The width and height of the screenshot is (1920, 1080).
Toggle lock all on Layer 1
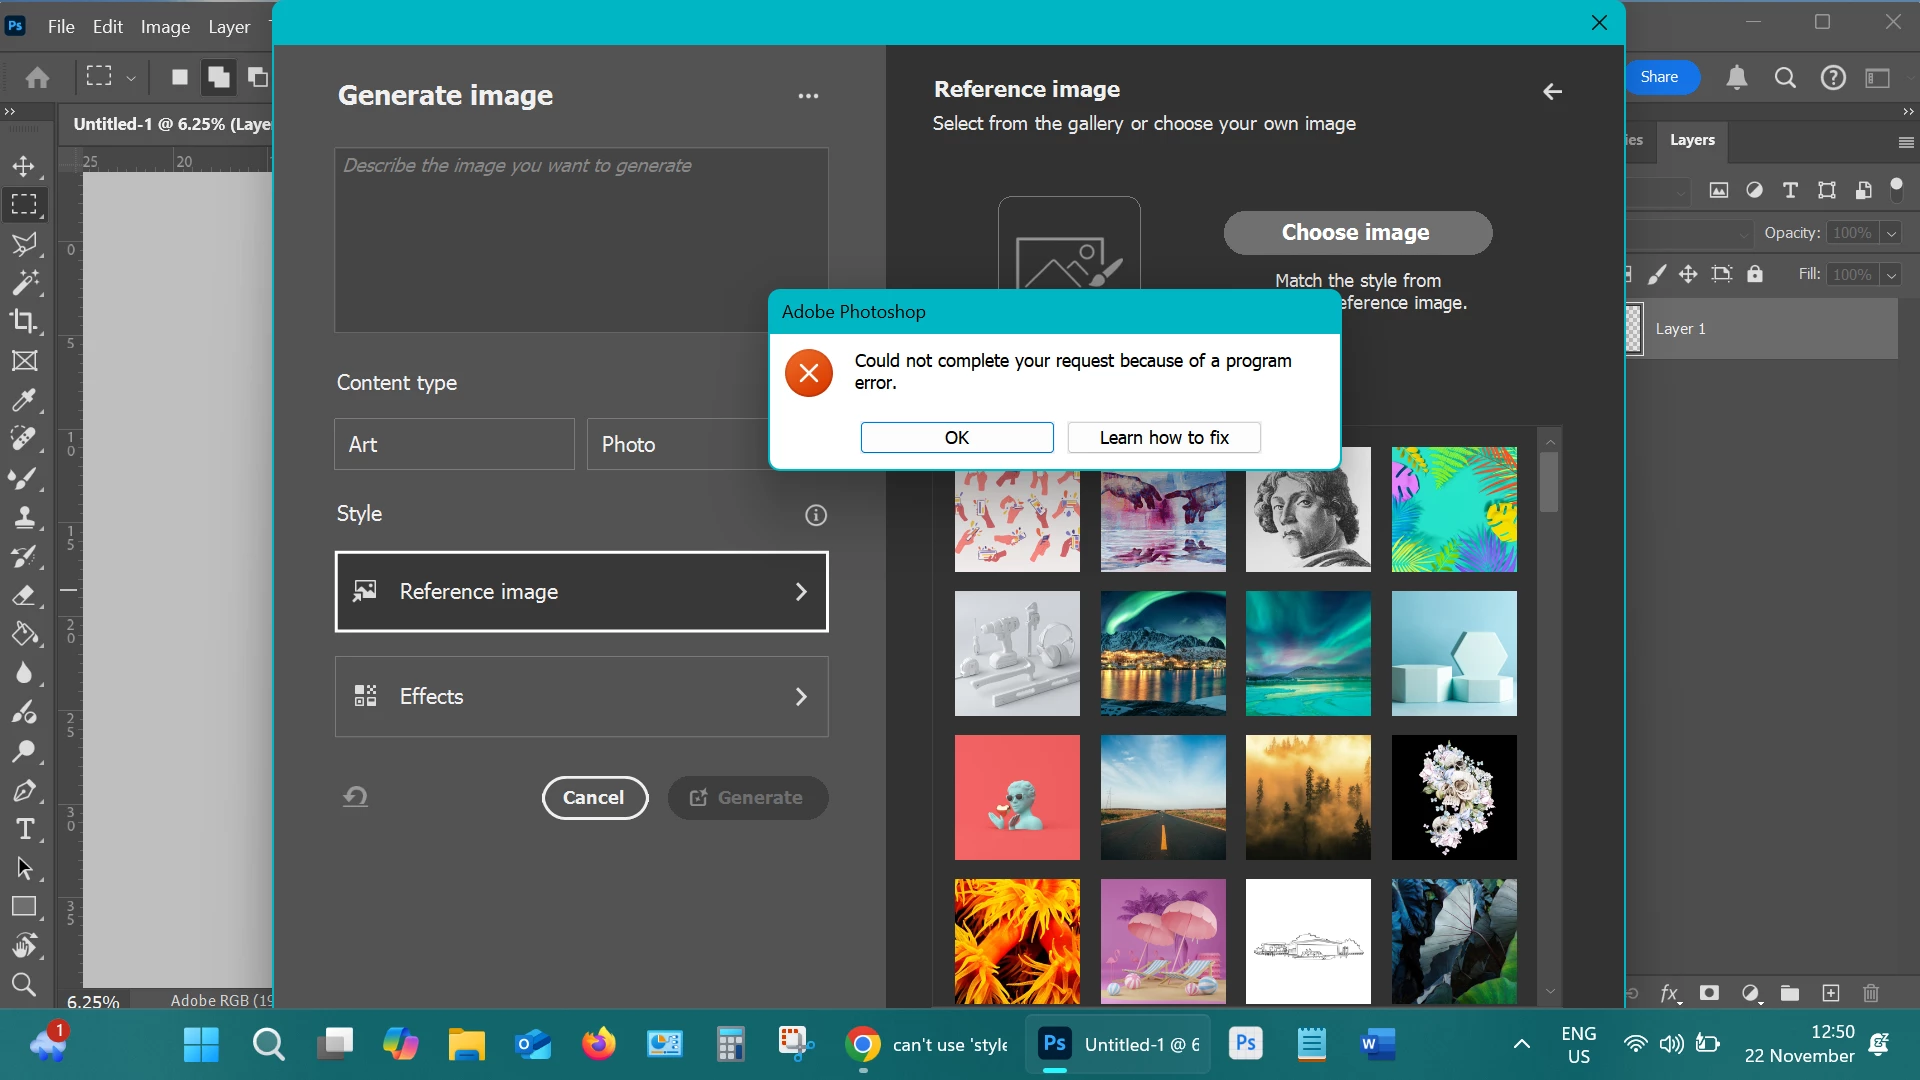click(x=1755, y=274)
